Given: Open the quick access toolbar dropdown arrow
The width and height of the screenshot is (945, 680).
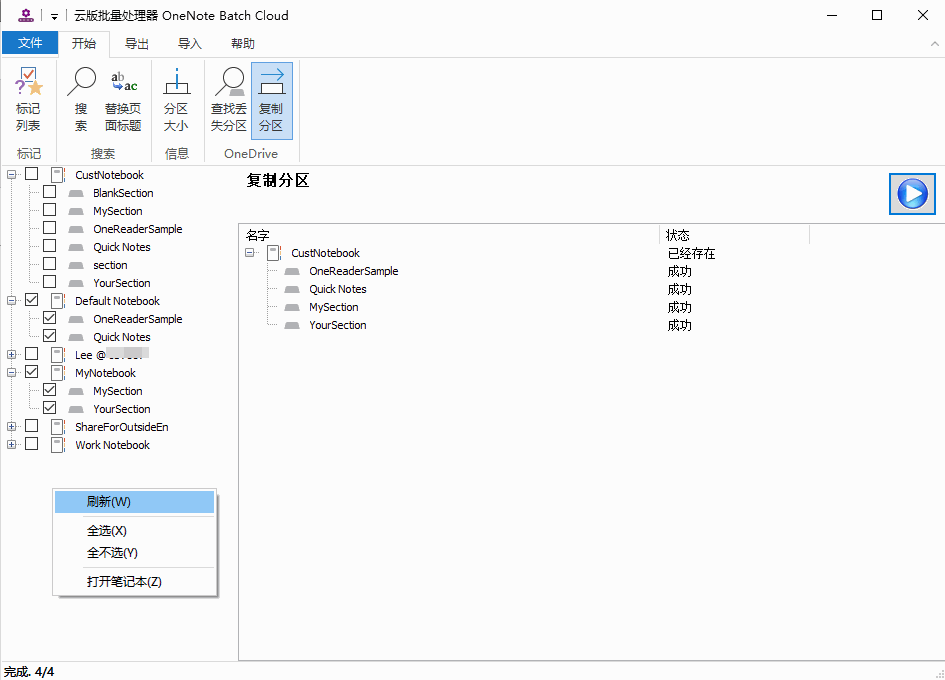Looking at the screenshot, I should (54, 17).
